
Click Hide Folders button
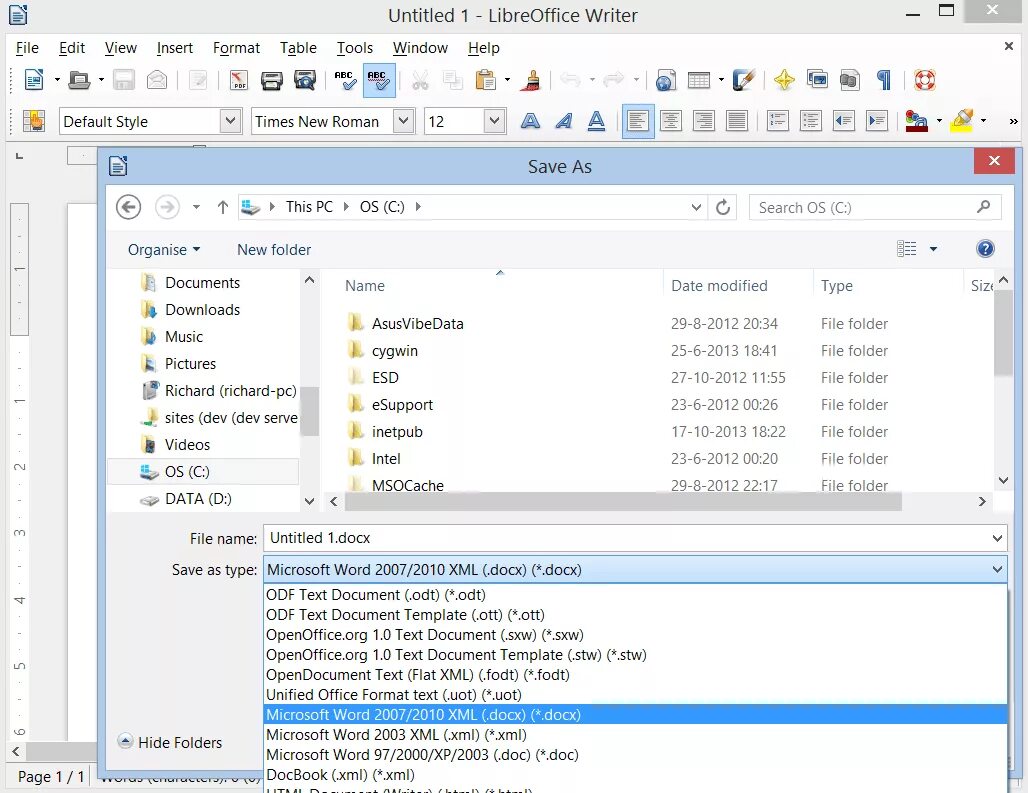pyautogui.click(x=170, y=743)
